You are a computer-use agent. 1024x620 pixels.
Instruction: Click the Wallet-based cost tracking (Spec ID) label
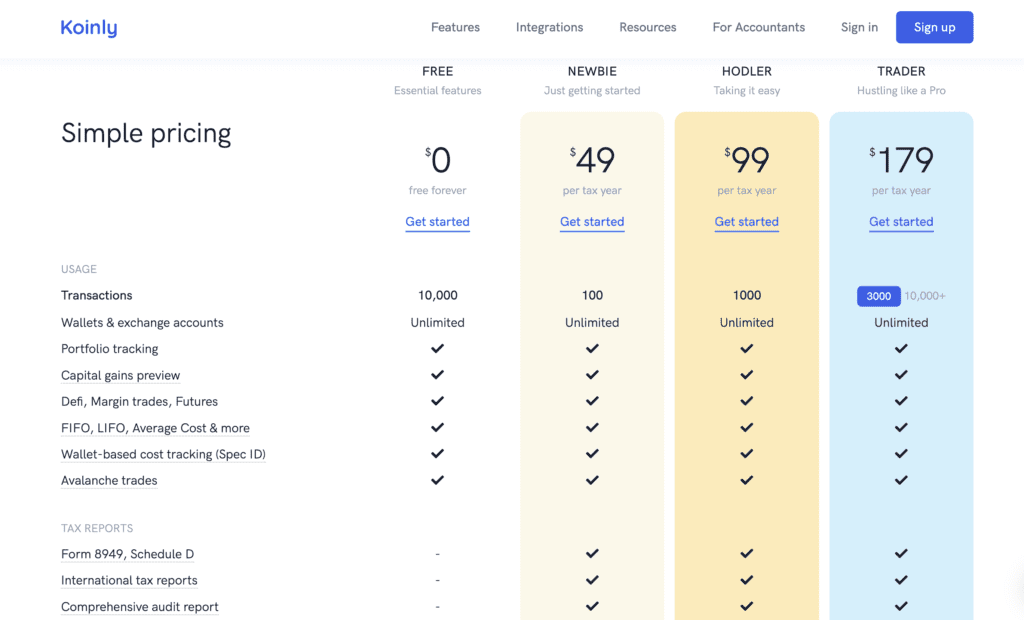pyautogui.click(x=163, y=454)
